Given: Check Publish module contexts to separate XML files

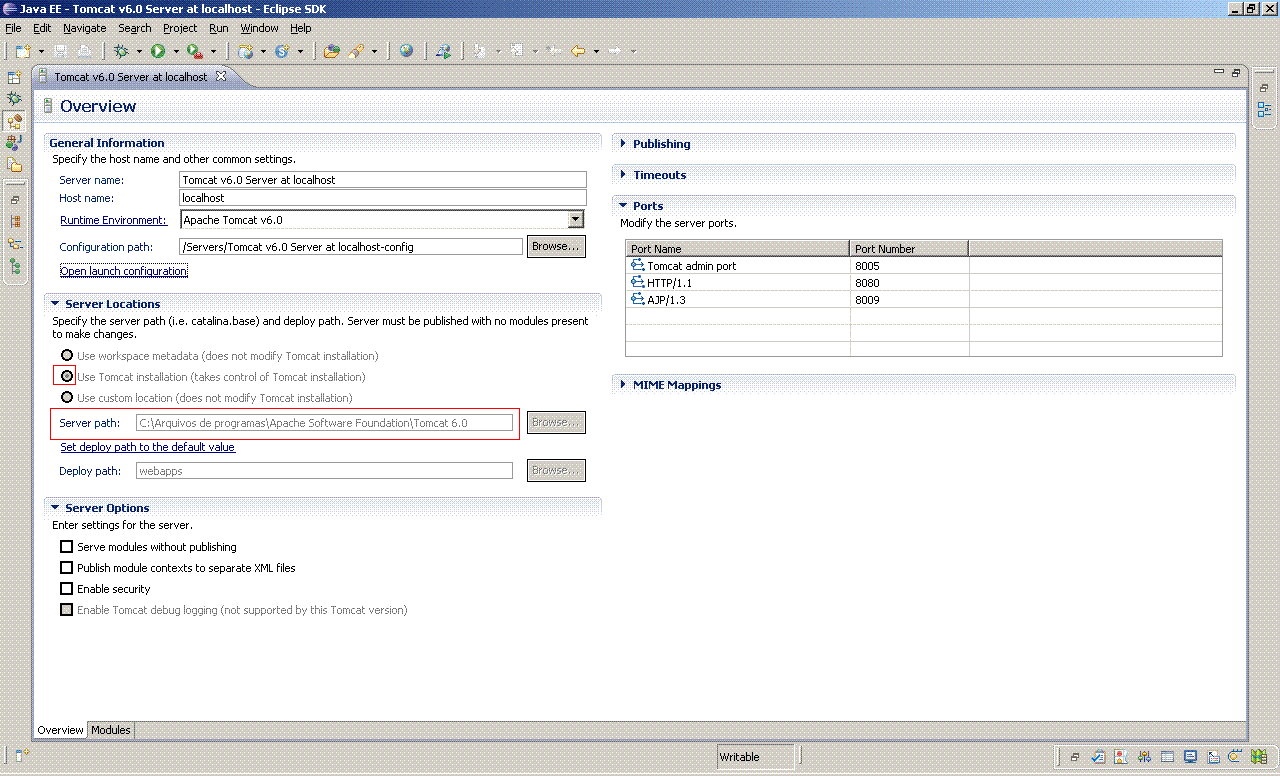Looking at the screenshot, I should (67, 568).
